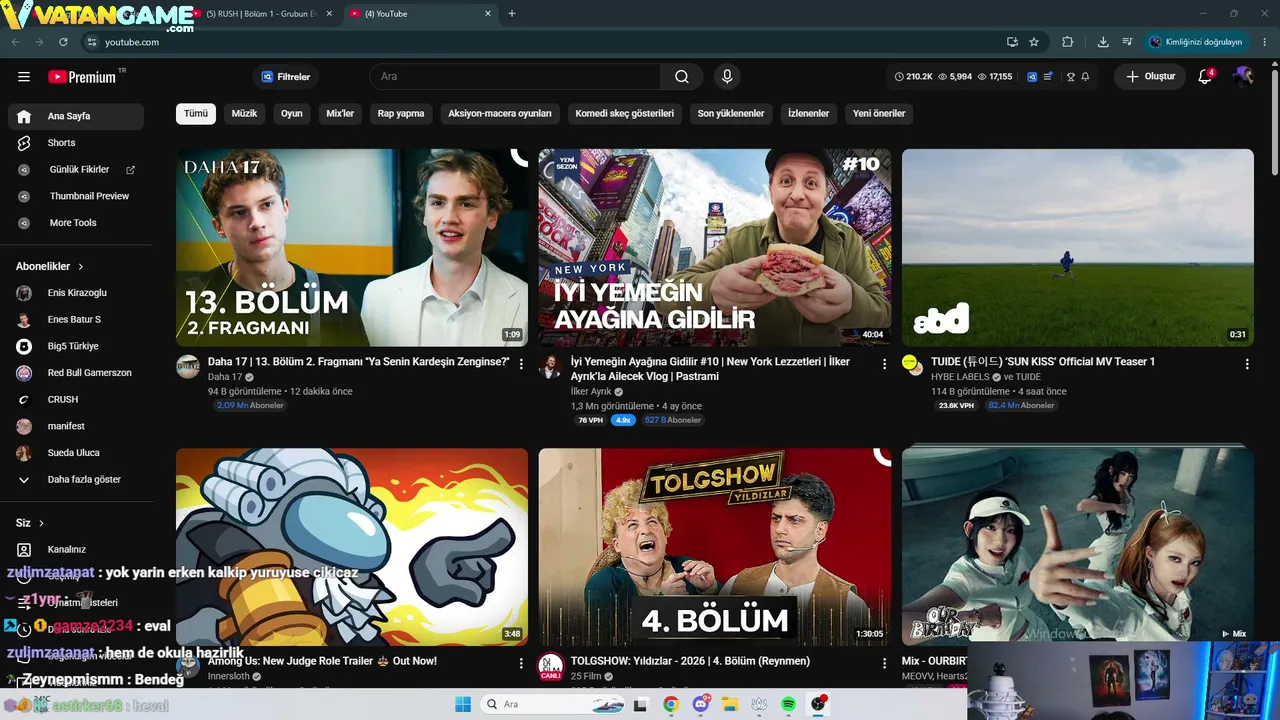Select the Son yüklenenler chip
1280x720 pixels.
[731, 114]
